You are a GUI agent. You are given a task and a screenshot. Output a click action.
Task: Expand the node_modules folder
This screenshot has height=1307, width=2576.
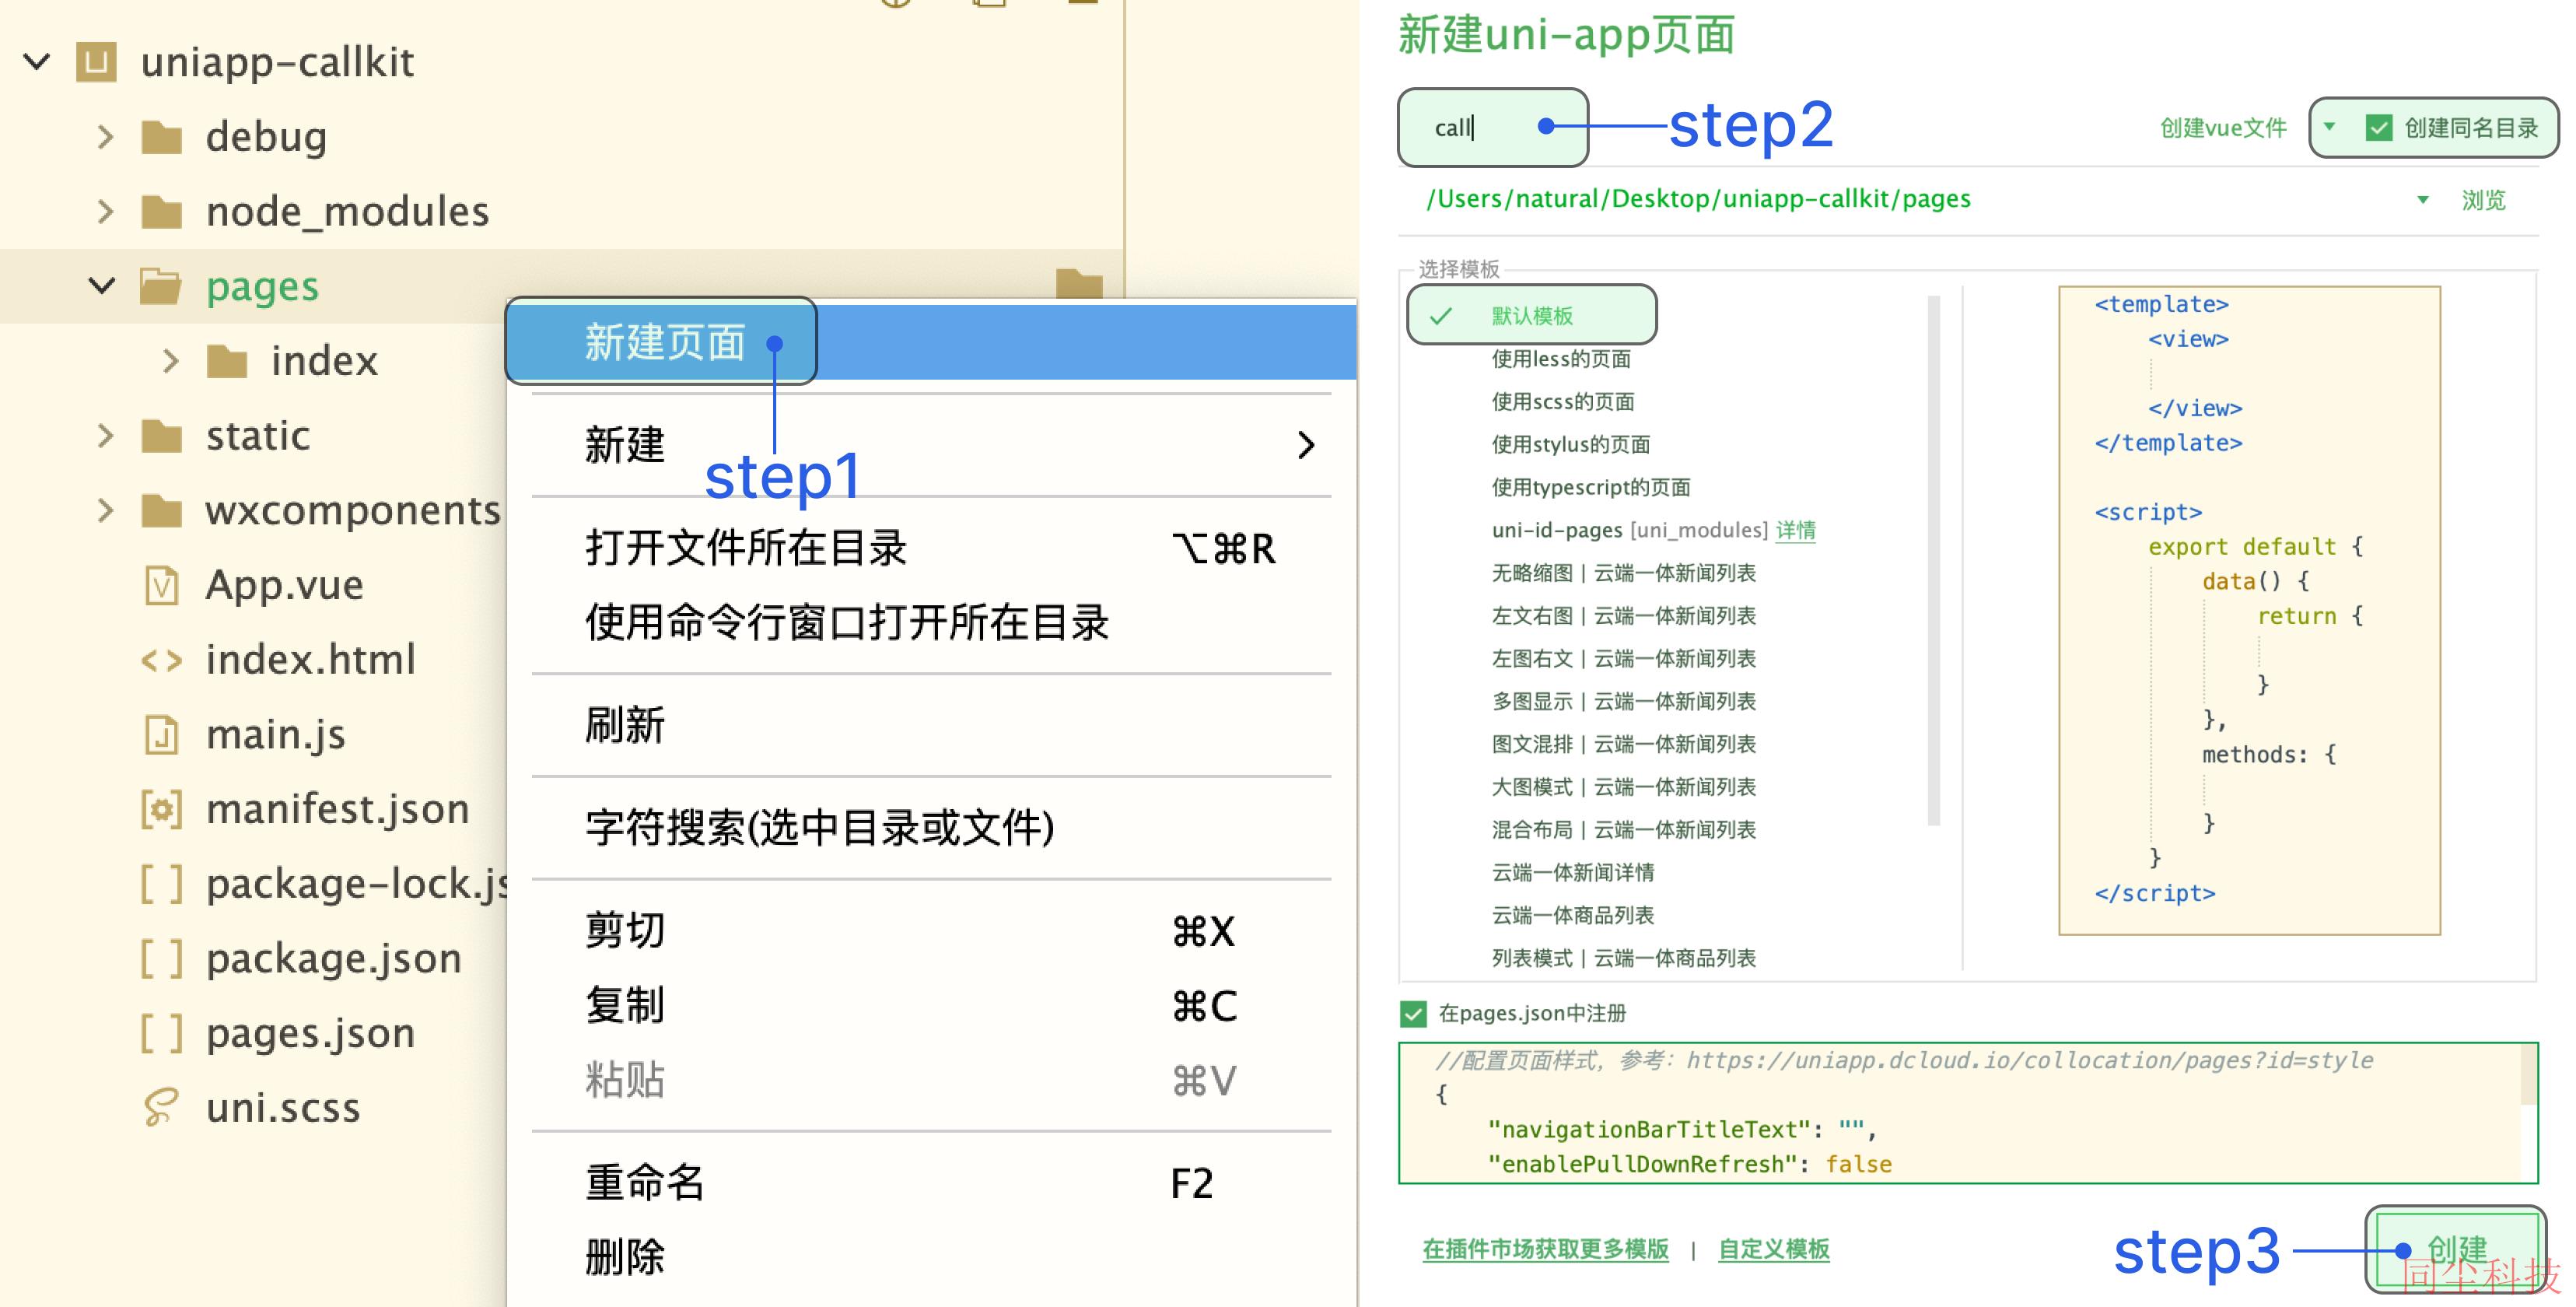(x=105, y=212)
